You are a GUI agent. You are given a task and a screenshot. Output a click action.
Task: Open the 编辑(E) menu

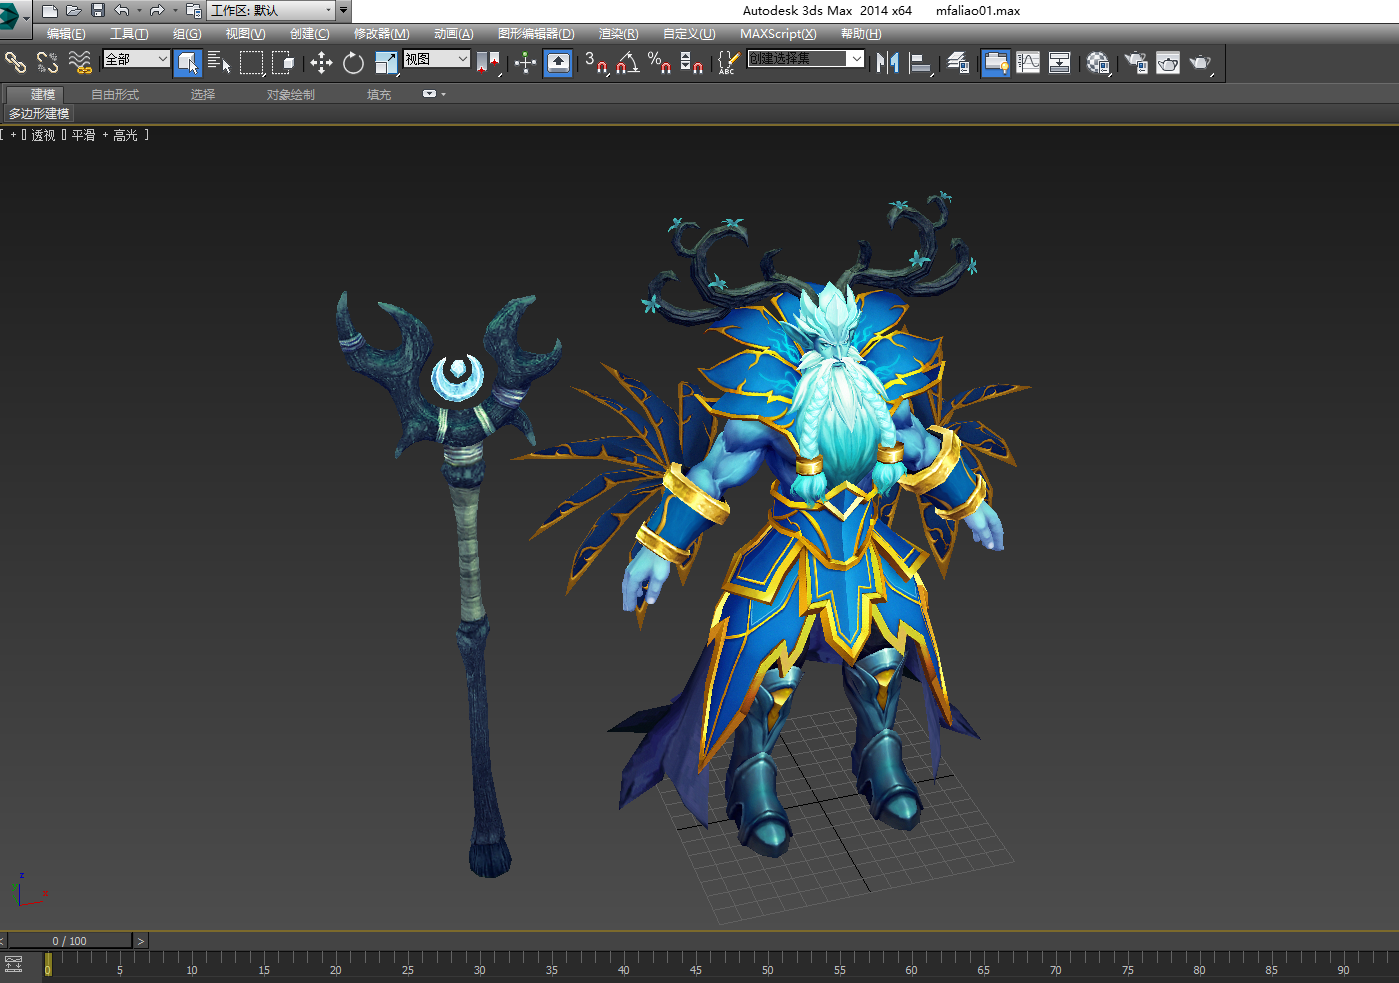66,34
